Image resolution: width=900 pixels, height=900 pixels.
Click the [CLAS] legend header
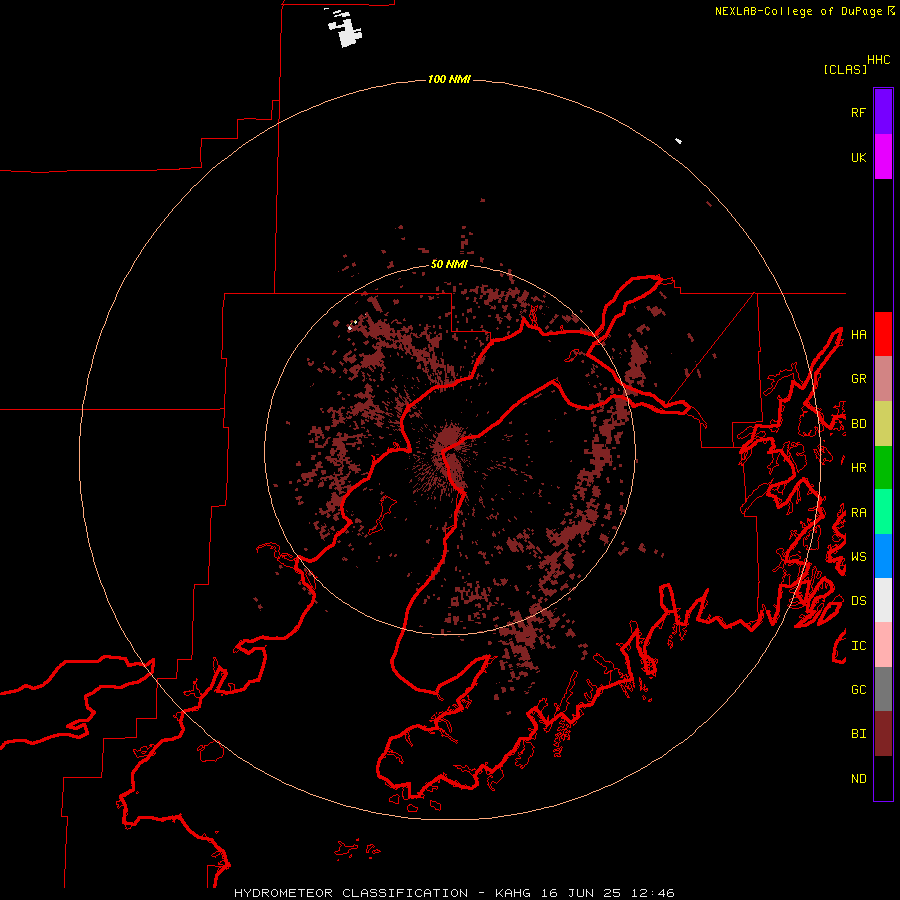[845, 69]
